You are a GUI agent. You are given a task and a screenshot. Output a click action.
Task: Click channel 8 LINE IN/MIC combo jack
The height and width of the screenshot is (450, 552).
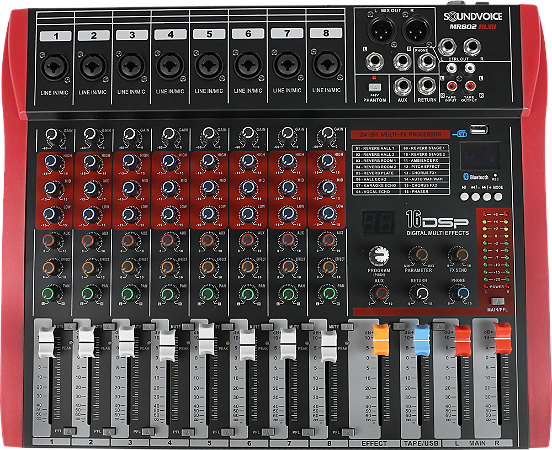[326, 65]
